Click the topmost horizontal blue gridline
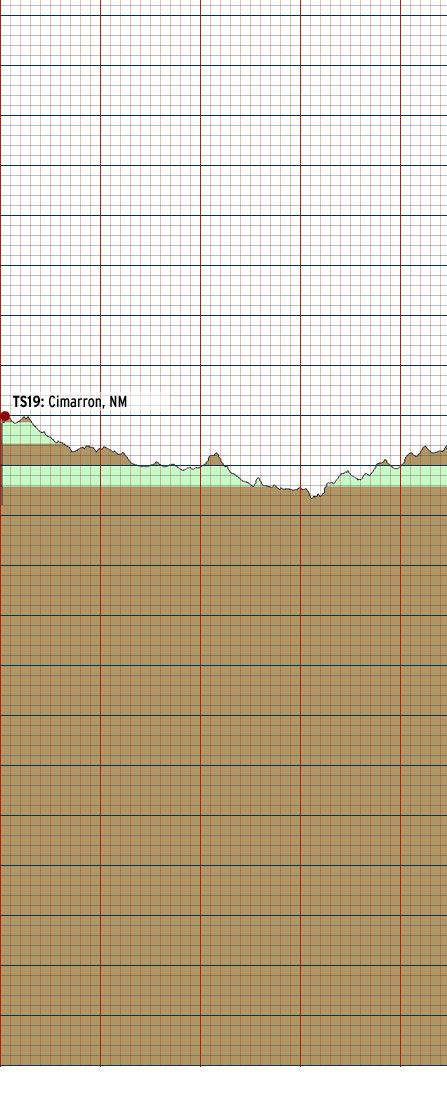The width and height of the screenshot is (447, 1098). tap(224, 15)
